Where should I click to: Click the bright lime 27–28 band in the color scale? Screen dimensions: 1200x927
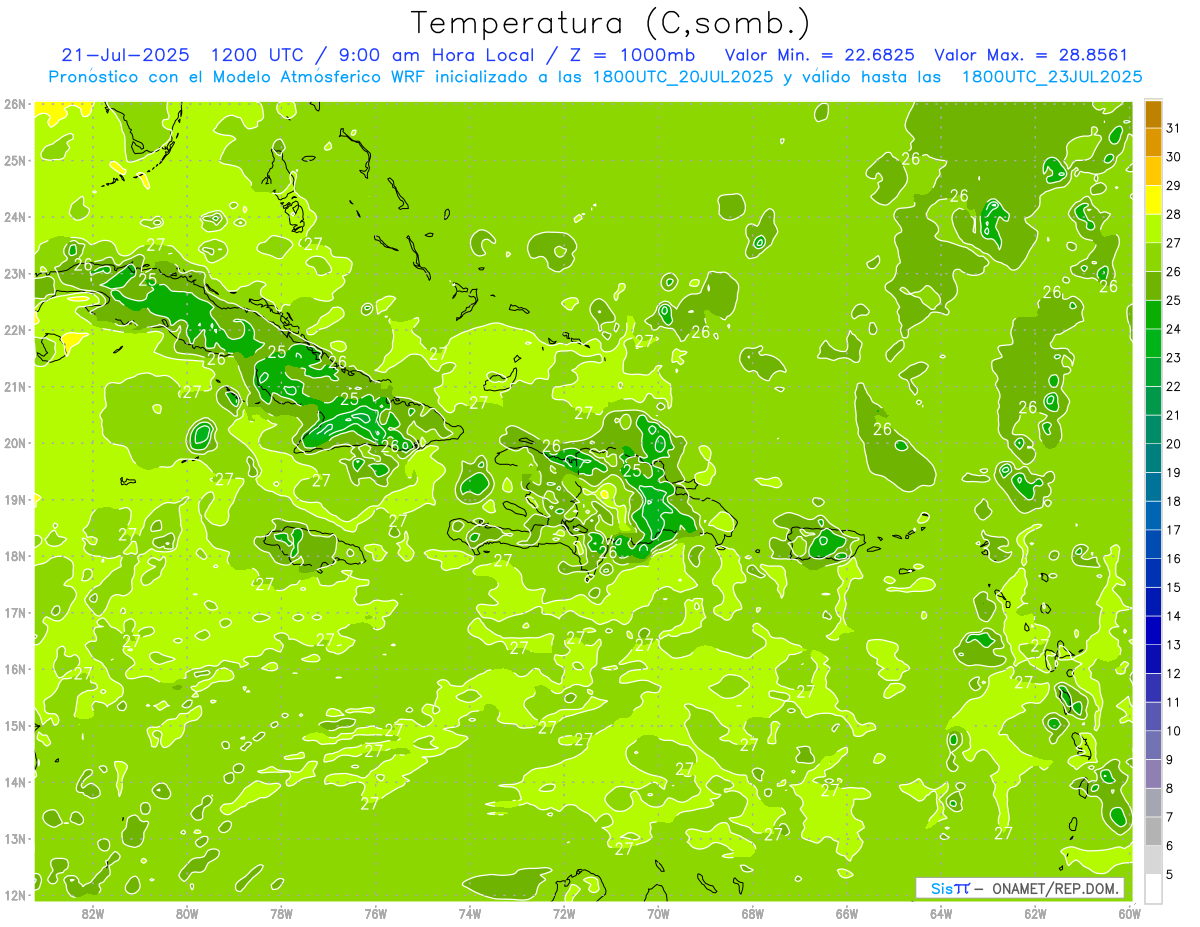(1153, 229)
